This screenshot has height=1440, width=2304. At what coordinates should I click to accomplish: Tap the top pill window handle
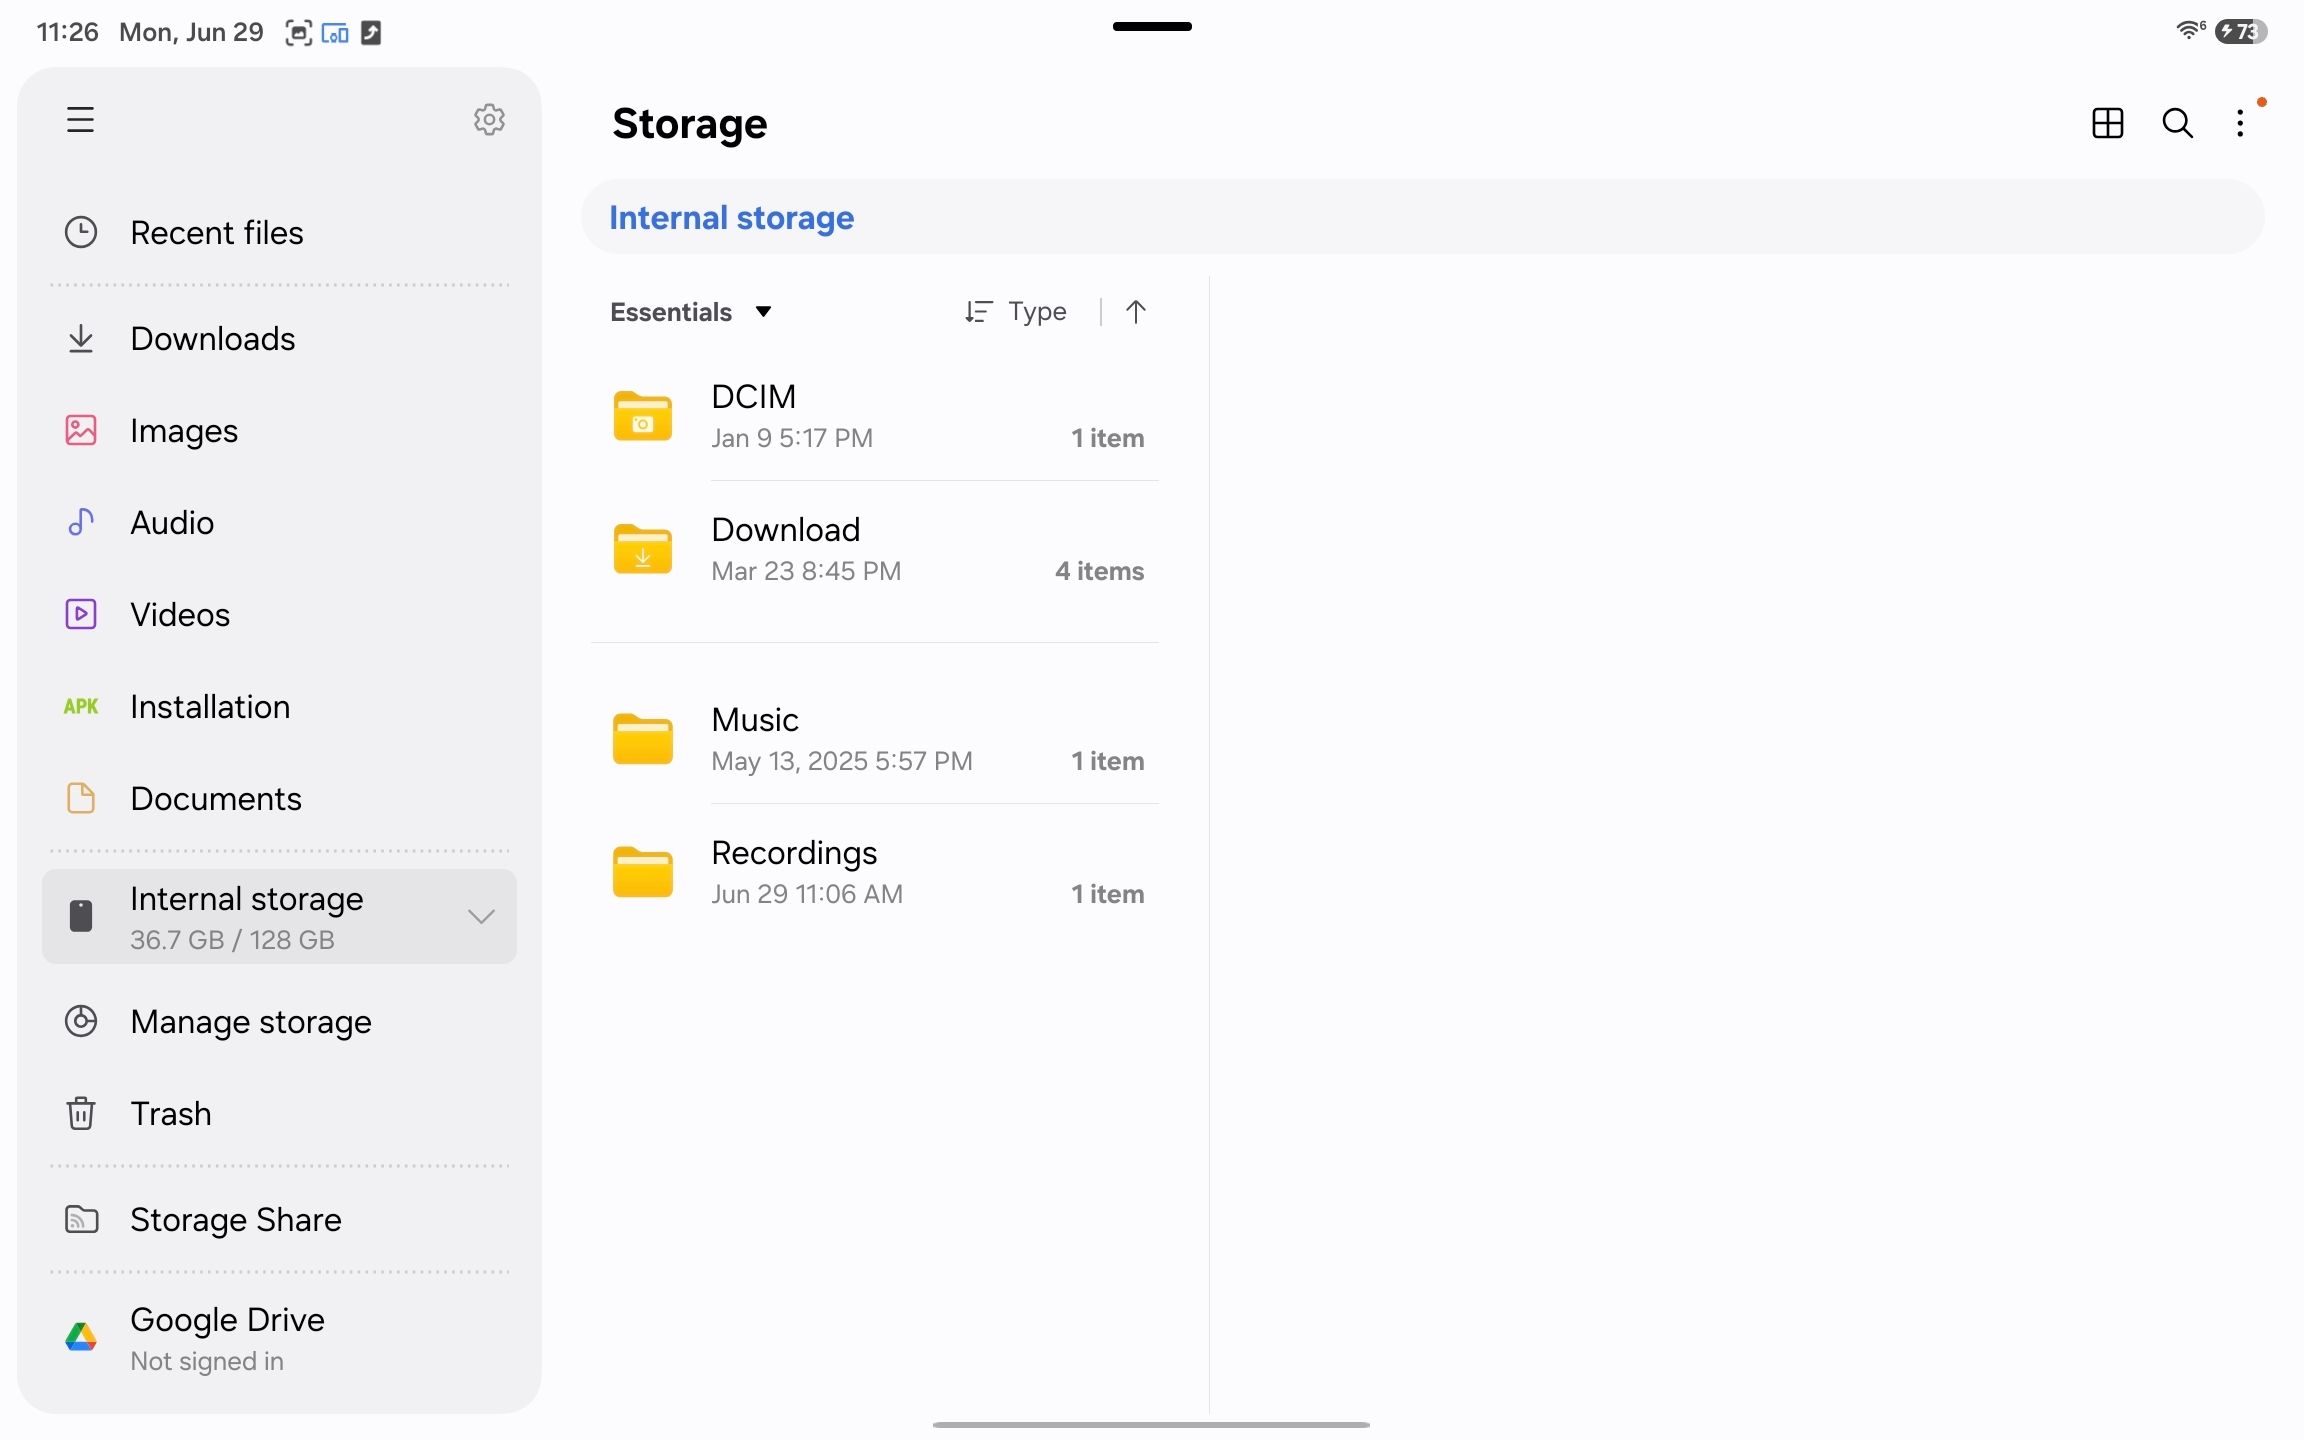click(1152, 26)
